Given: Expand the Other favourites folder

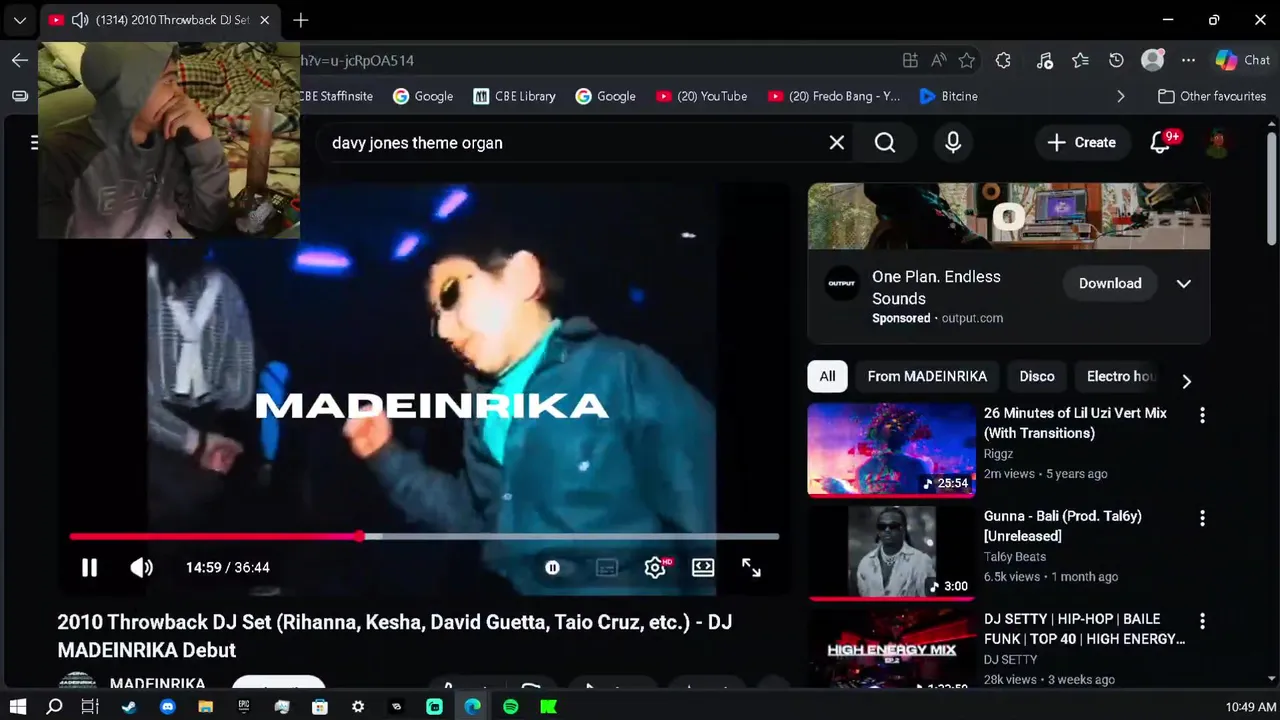Looking at the screenshot, I should coord(1211,96).
